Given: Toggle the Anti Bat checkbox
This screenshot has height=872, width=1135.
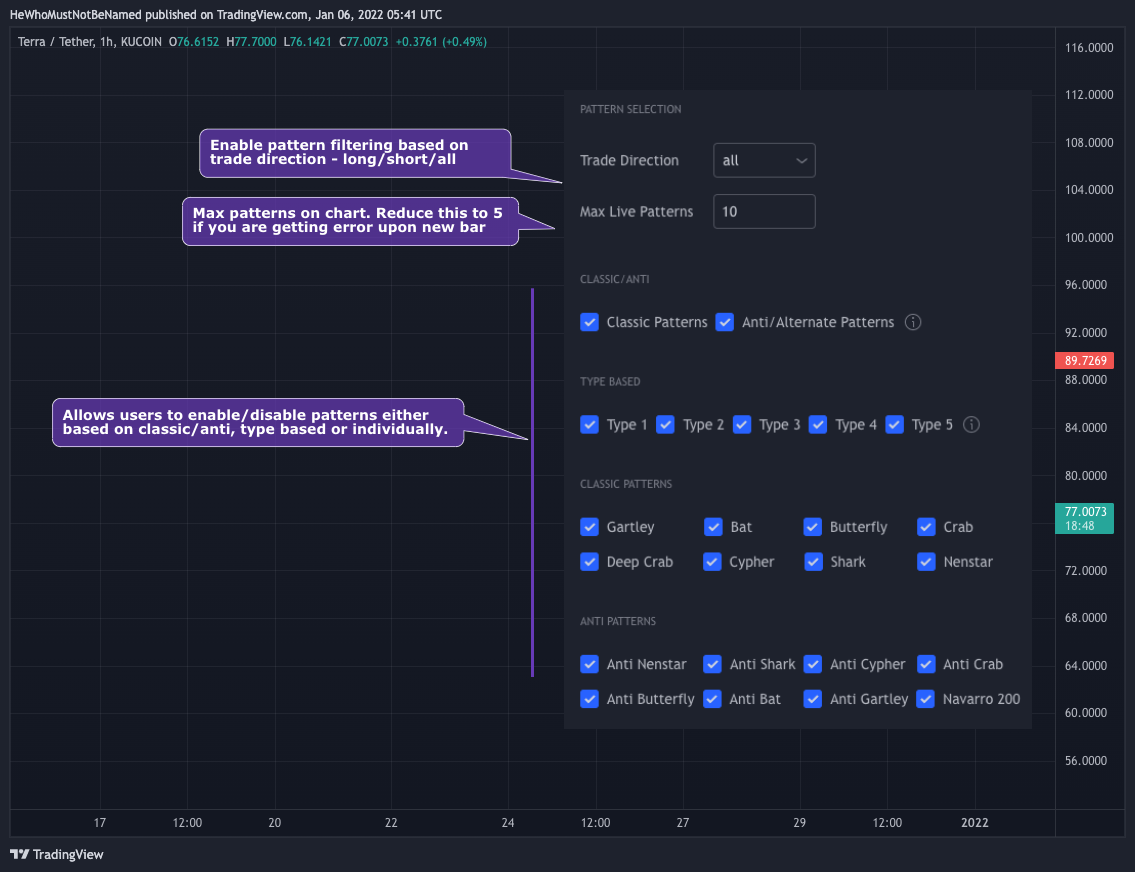Looking at the screenshot, I should (x=712, y=699).
